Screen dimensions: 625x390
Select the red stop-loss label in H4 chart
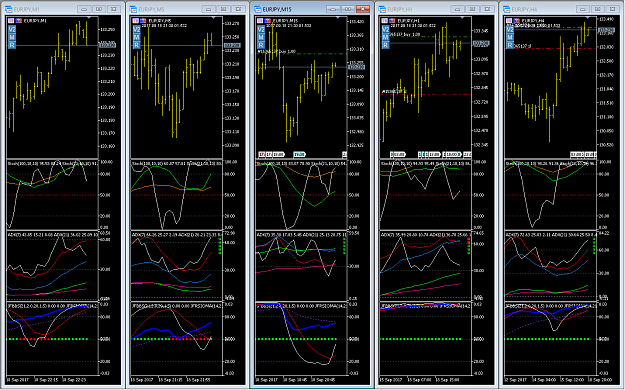(x=523, y=46)
